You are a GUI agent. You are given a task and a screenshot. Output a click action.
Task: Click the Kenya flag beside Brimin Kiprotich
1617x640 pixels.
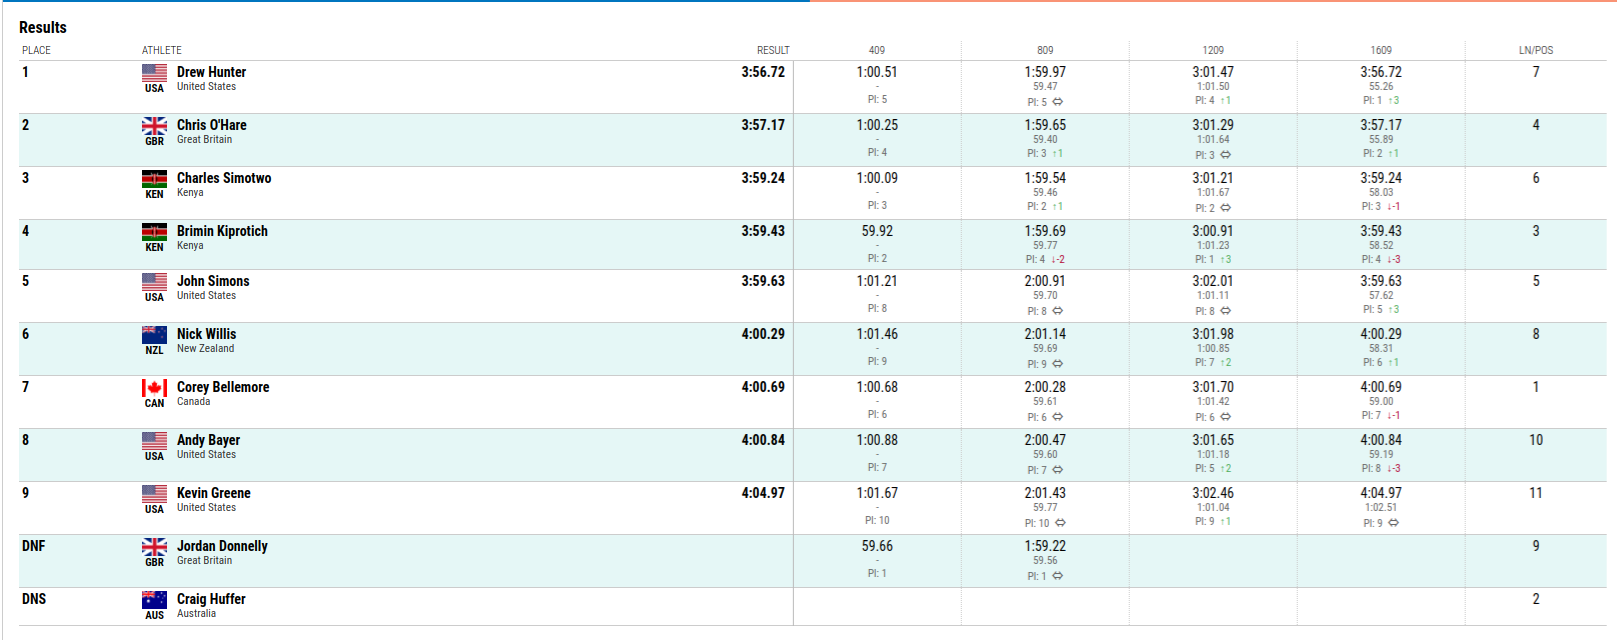point(154,231)
